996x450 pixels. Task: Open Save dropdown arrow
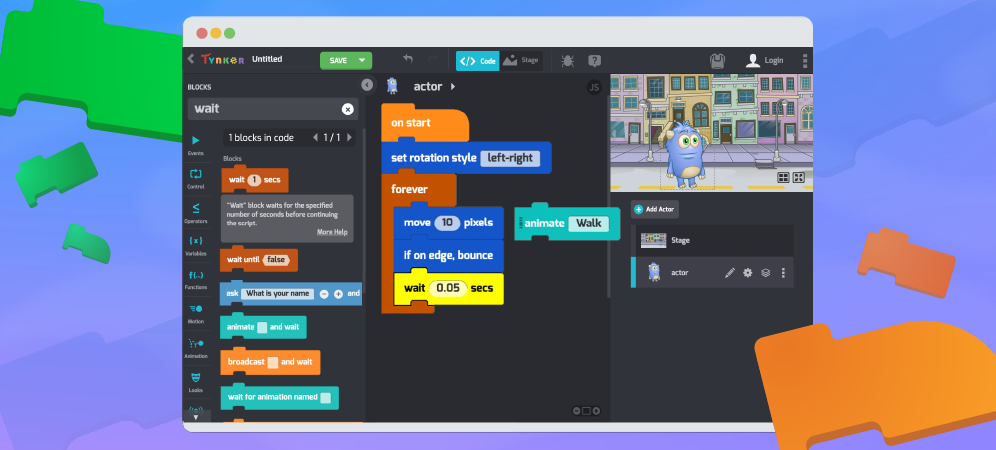362,60
